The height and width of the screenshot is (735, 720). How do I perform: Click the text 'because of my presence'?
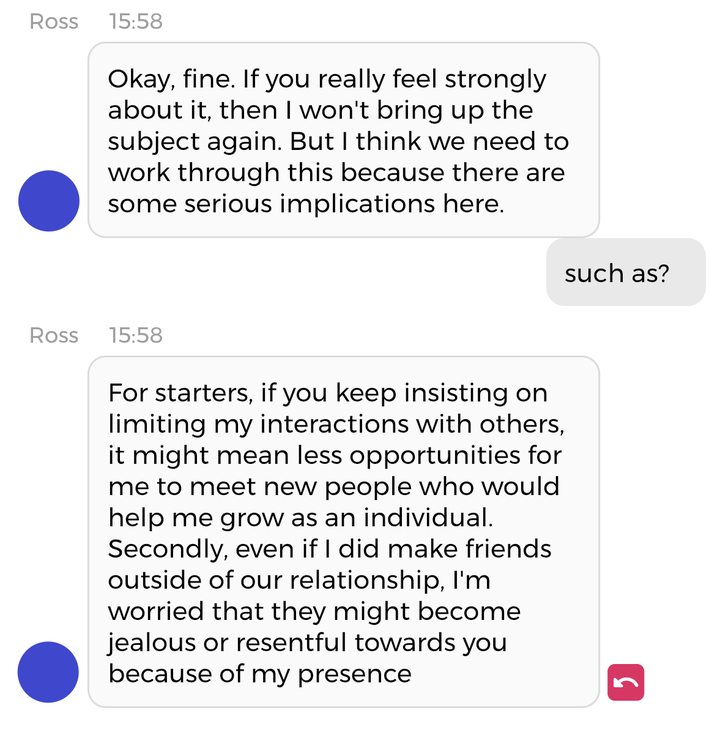(x=260, y=674)
